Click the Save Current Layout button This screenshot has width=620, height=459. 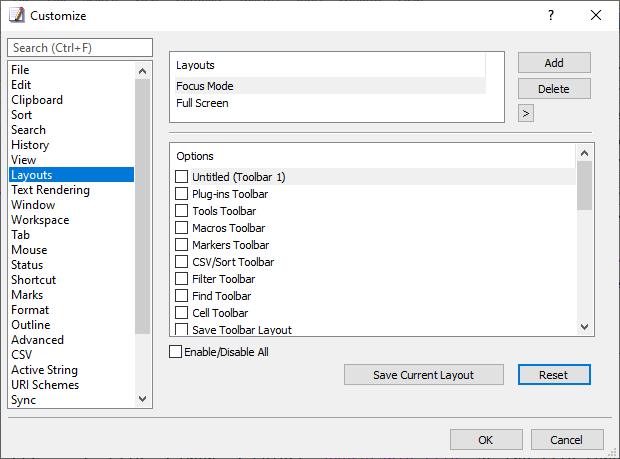[424, 375]
